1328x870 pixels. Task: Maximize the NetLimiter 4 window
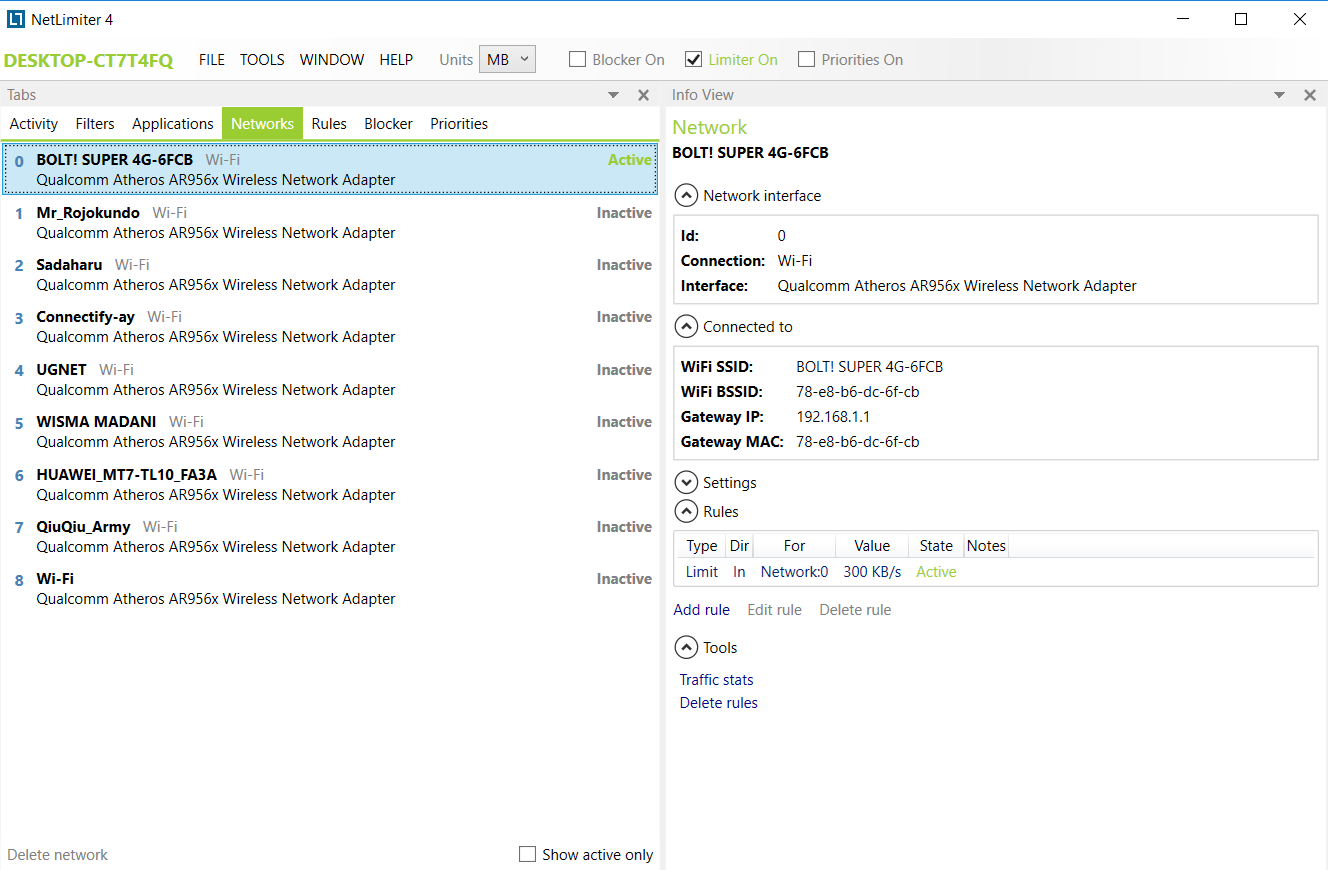coord(1241,19)
